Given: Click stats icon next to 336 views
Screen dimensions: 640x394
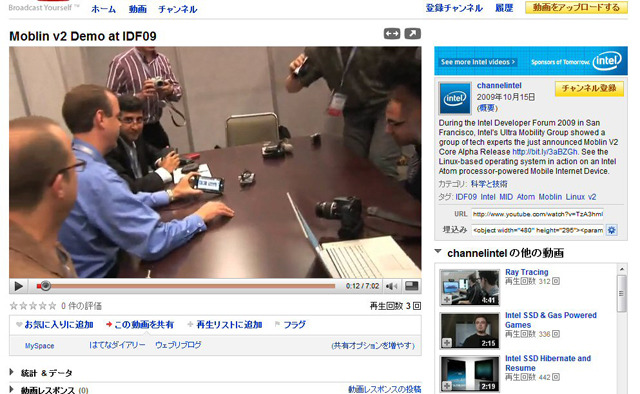Looking at the screenshot, I should pyautogui.click(x=556, y=334).
